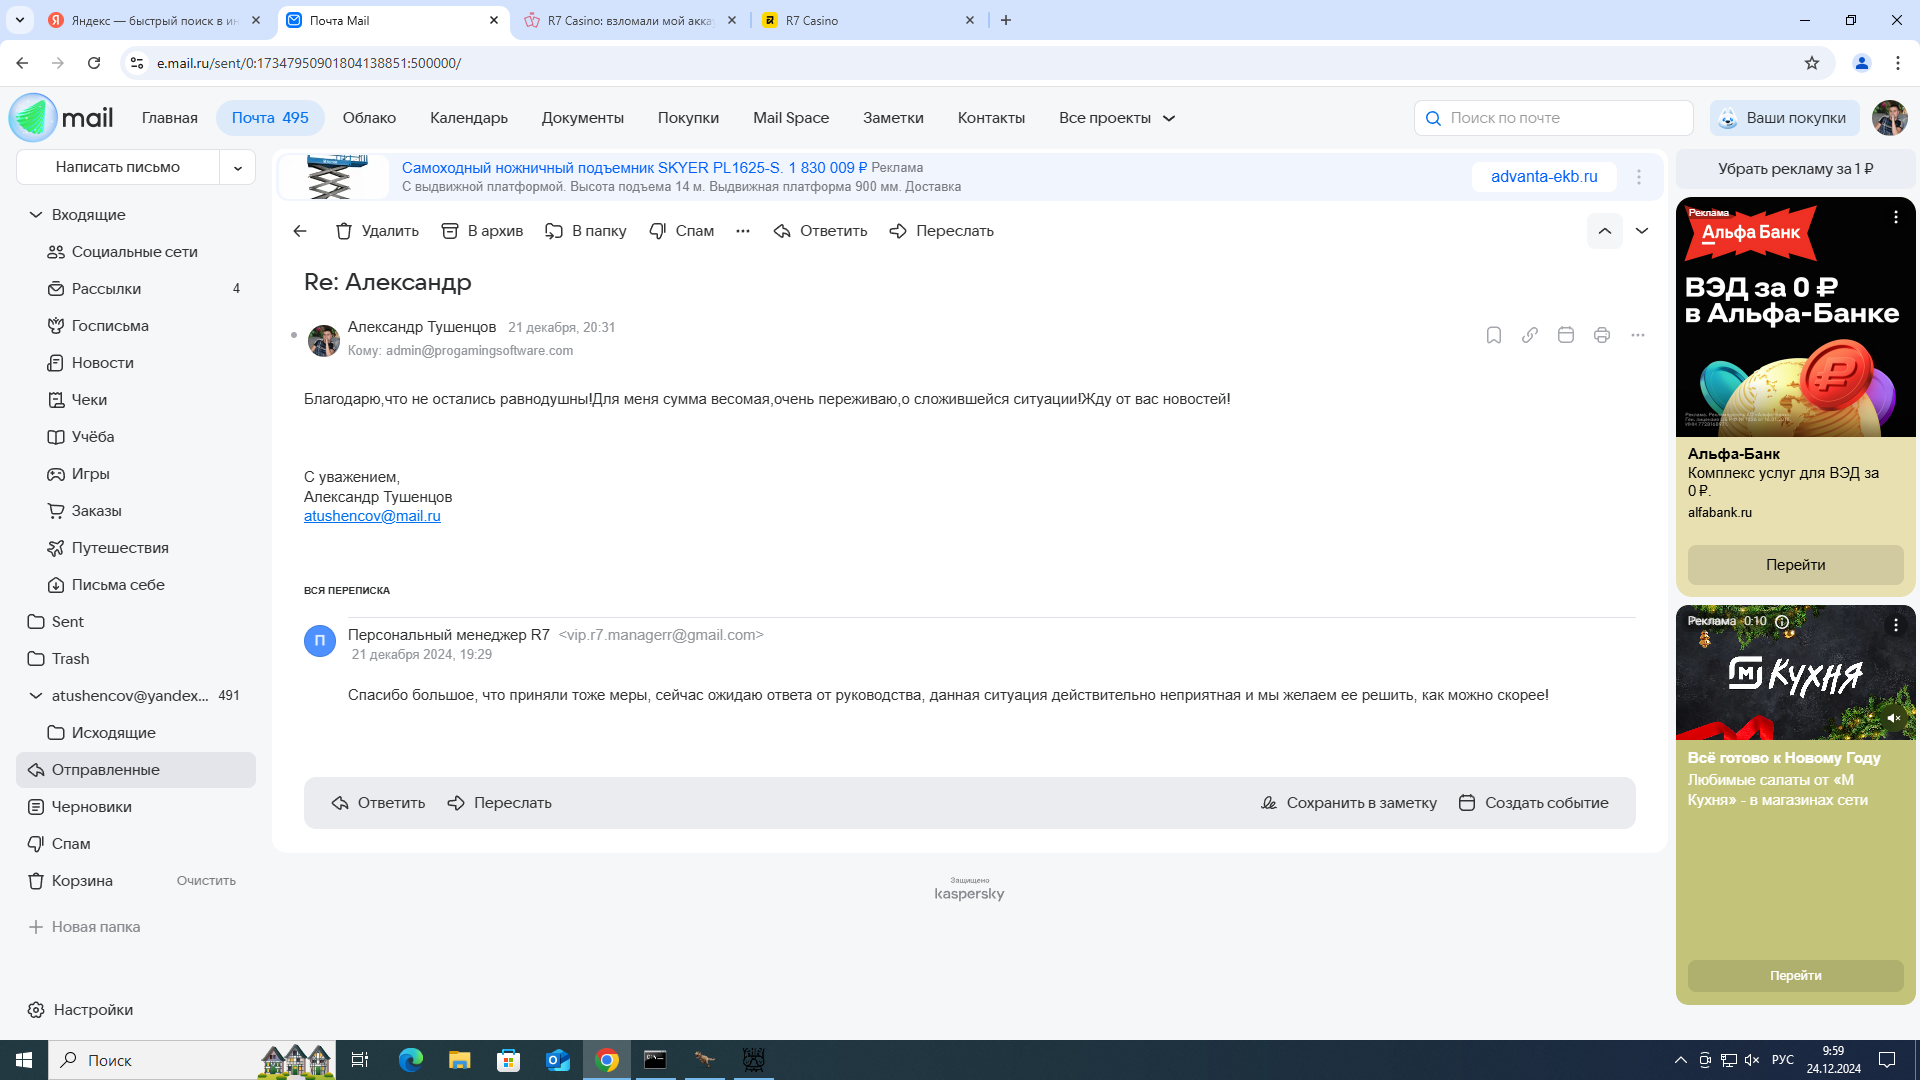Open dropdown next to Написать письмо

238,167
